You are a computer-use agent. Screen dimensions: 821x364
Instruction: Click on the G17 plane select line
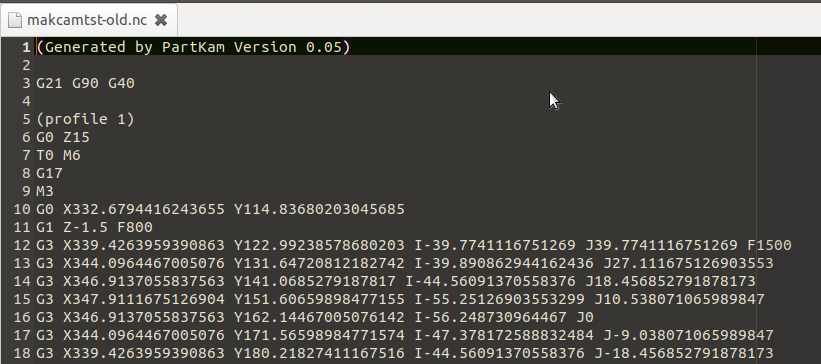click(49, 173)
